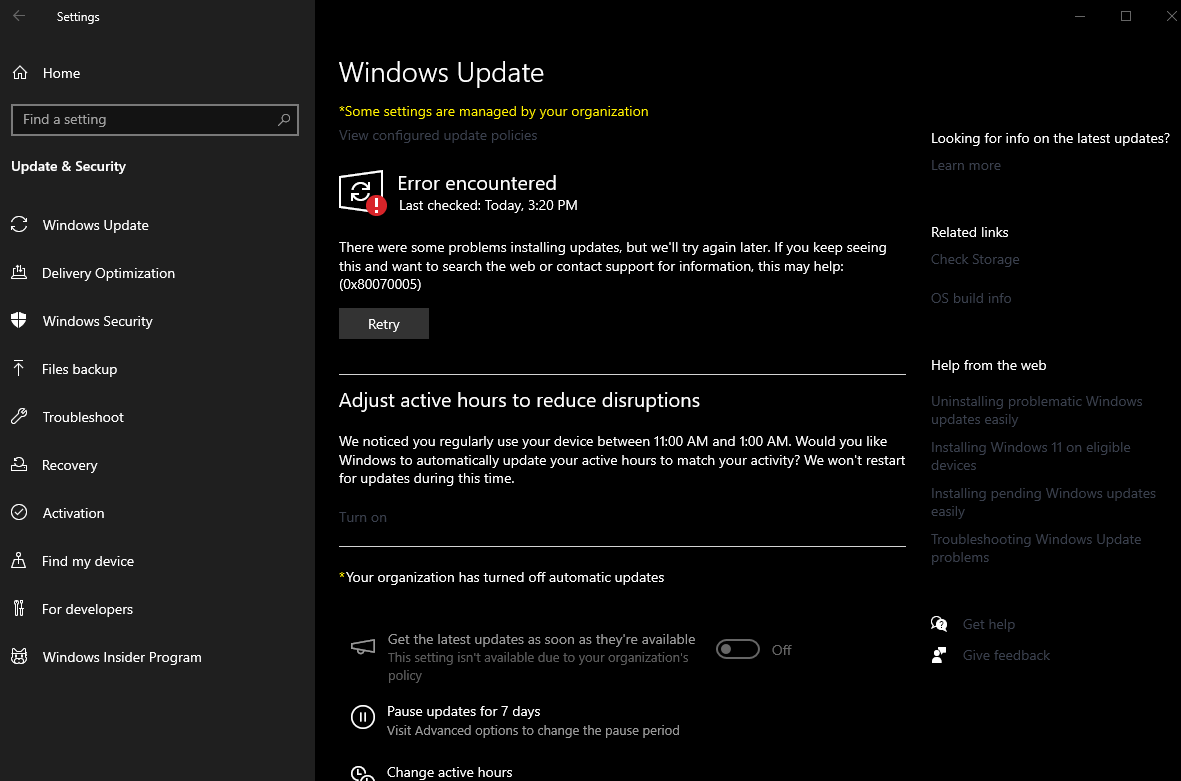Click Change active hours option

[450, 773]
